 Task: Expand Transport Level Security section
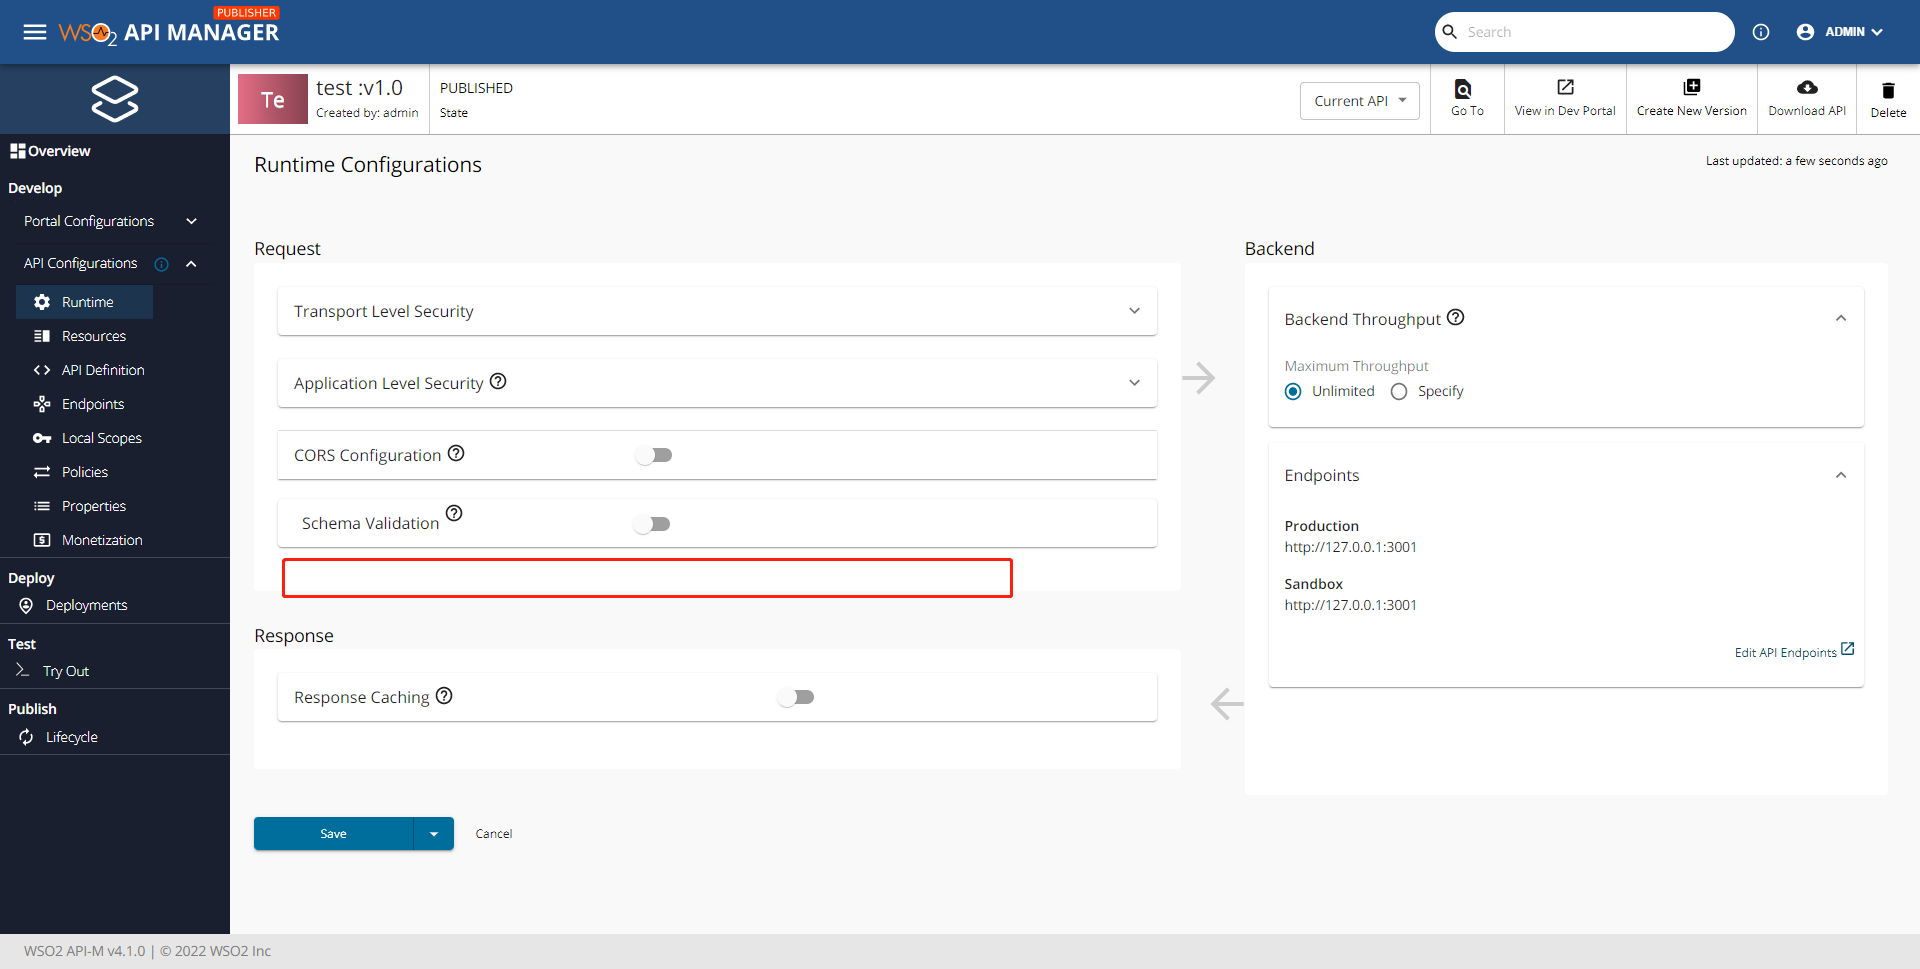(1135, 311)
